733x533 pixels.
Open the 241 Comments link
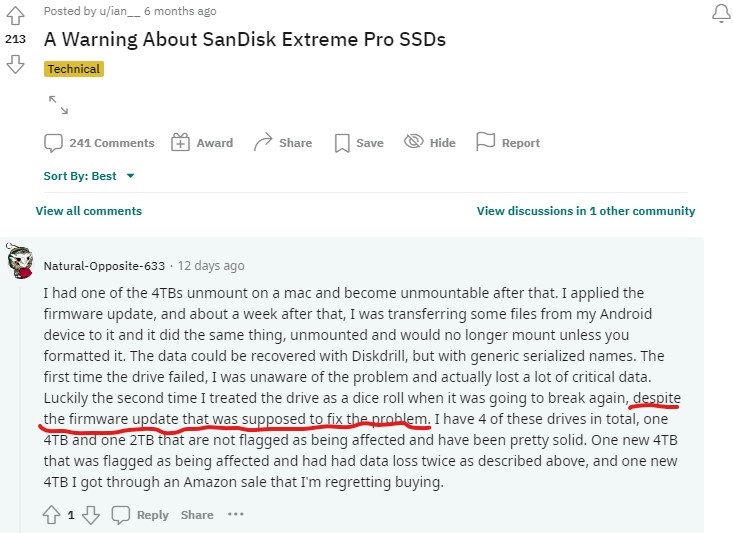pos(99,143)
